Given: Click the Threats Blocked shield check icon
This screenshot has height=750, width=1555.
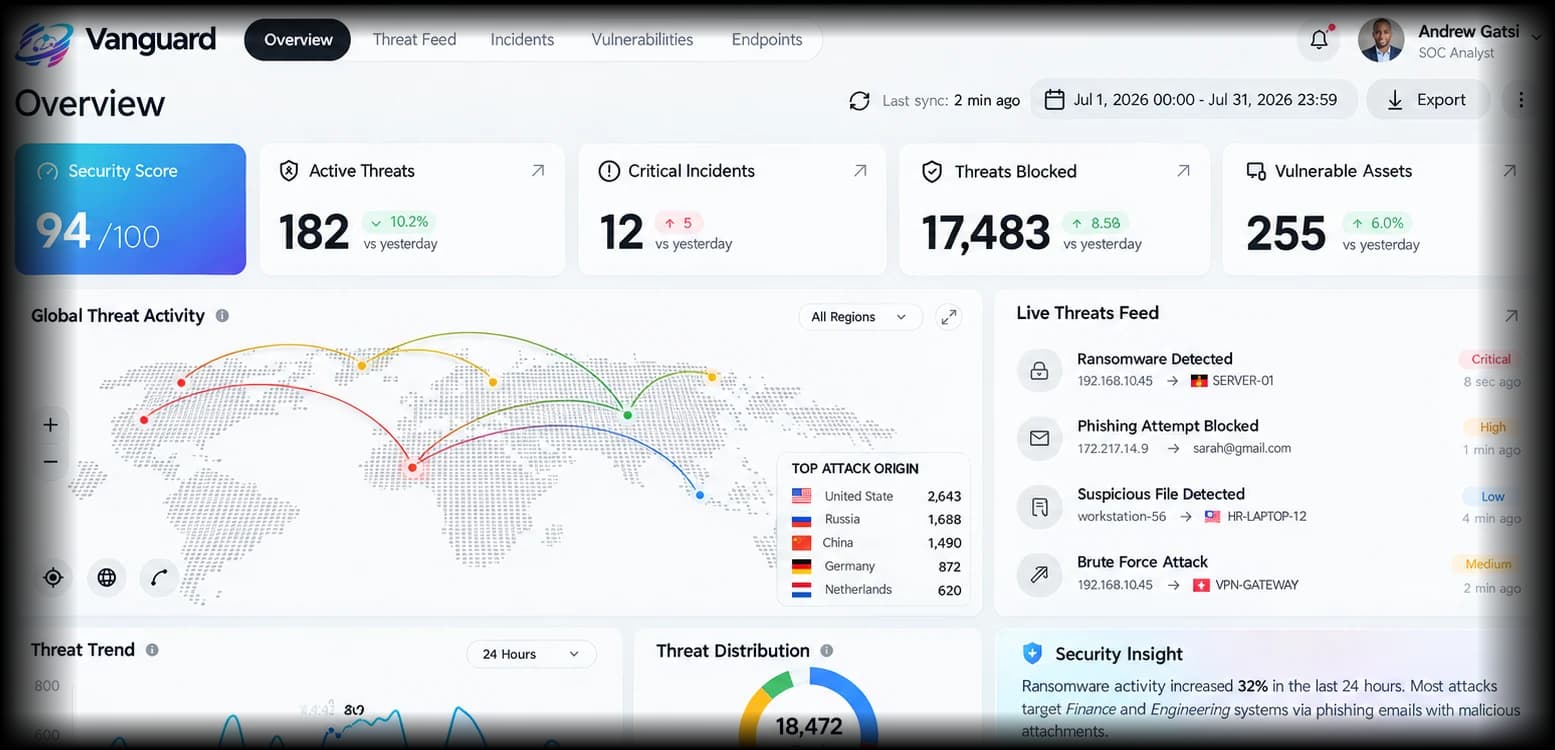Looking at the screenshot, I should point(932,172).
